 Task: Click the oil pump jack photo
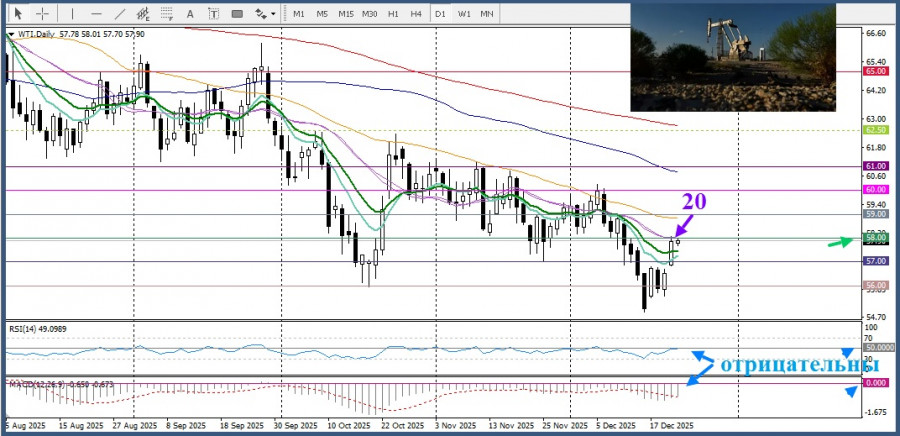click(732, 57)
